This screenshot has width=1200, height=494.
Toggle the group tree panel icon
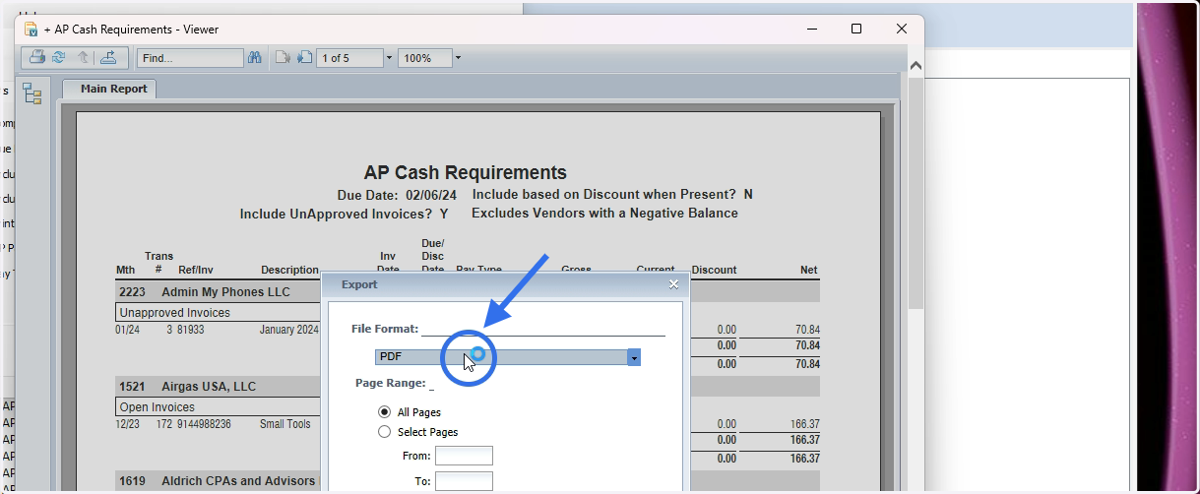pos(32,94)
